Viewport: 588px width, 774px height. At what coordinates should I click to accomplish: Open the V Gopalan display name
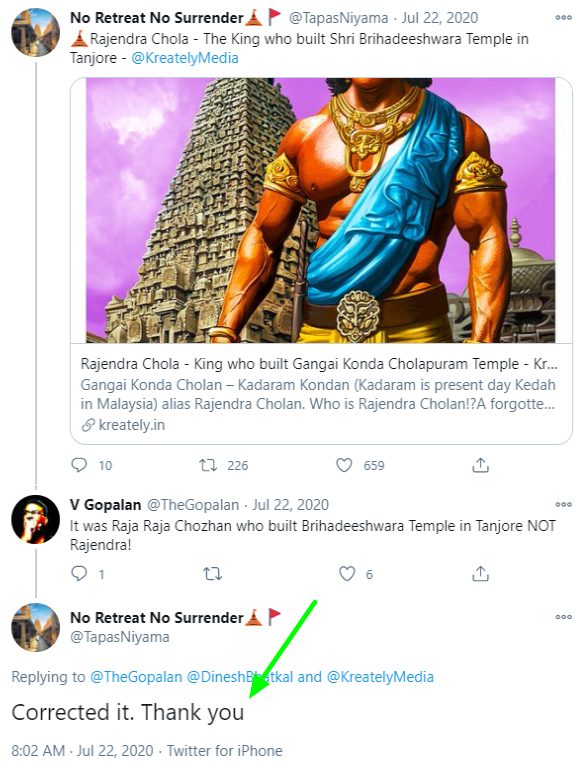tap(106, 505)
